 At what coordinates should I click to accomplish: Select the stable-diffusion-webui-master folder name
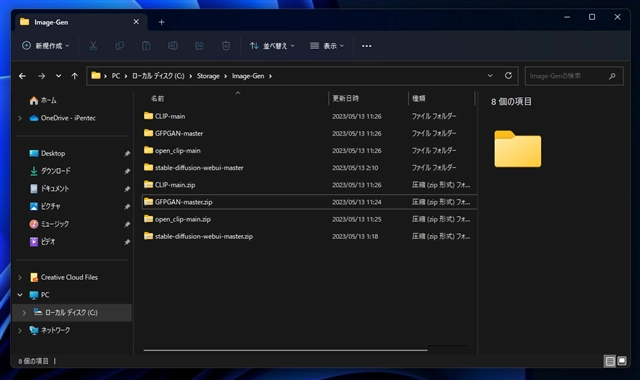[199, 168]
